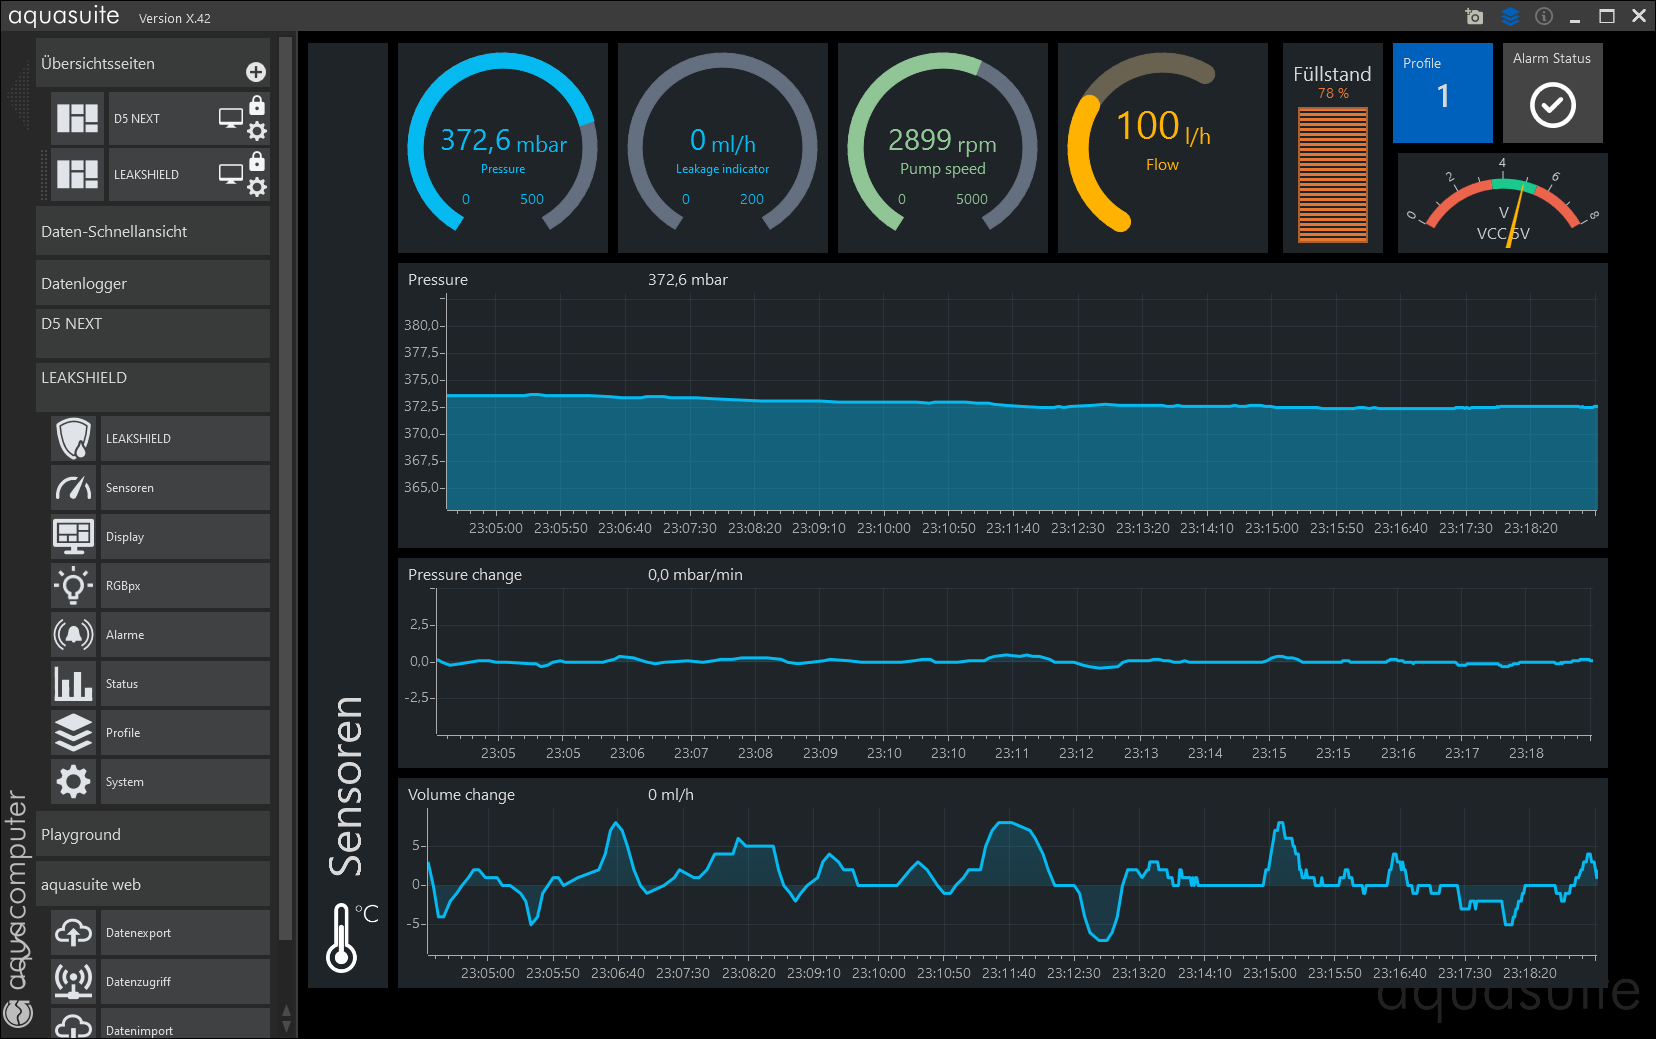Open LEAKSHIELD shield icon in sidebar
Image resolution: width=1656 pixels, height=1039 pixels.
pos(74,439)
